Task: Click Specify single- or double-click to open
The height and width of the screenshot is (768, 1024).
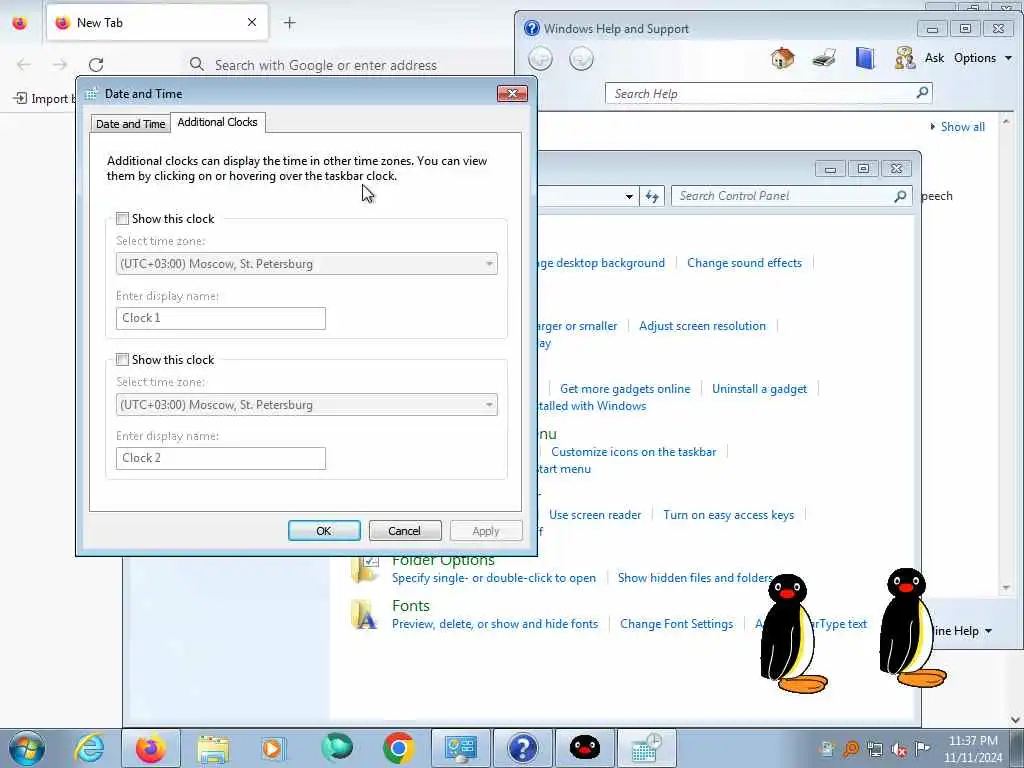Action: [x=494, y=578]
